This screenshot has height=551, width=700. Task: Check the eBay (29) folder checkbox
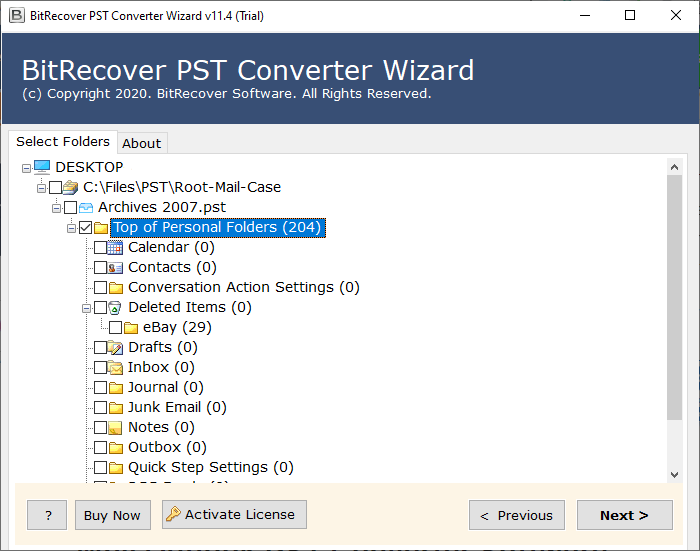tap(115, 327)
